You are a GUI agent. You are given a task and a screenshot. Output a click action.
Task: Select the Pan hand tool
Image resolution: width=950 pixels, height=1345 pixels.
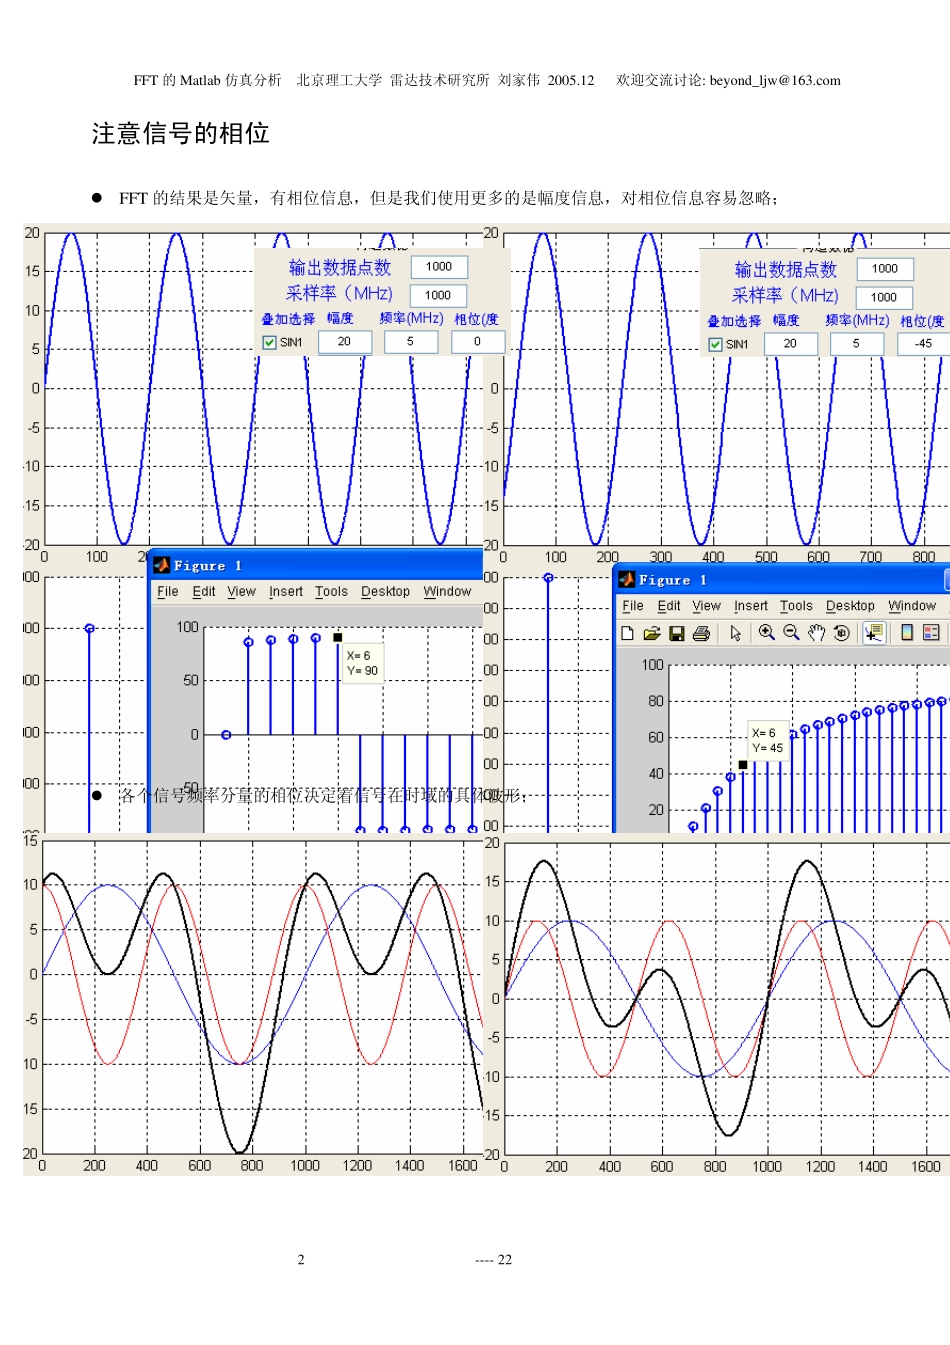pos(816,633)
